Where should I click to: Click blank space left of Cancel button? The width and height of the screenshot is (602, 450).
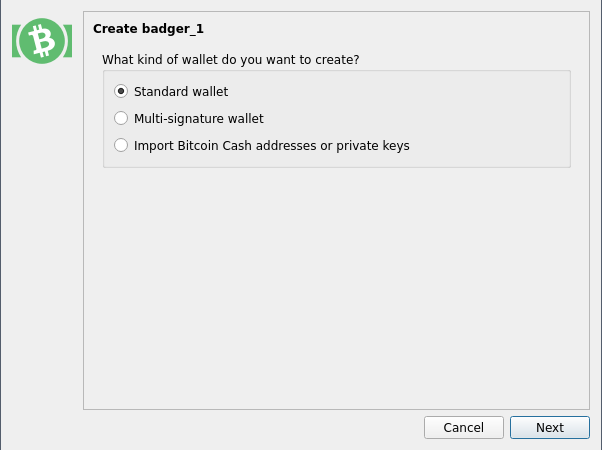click(x=250, y=427)
